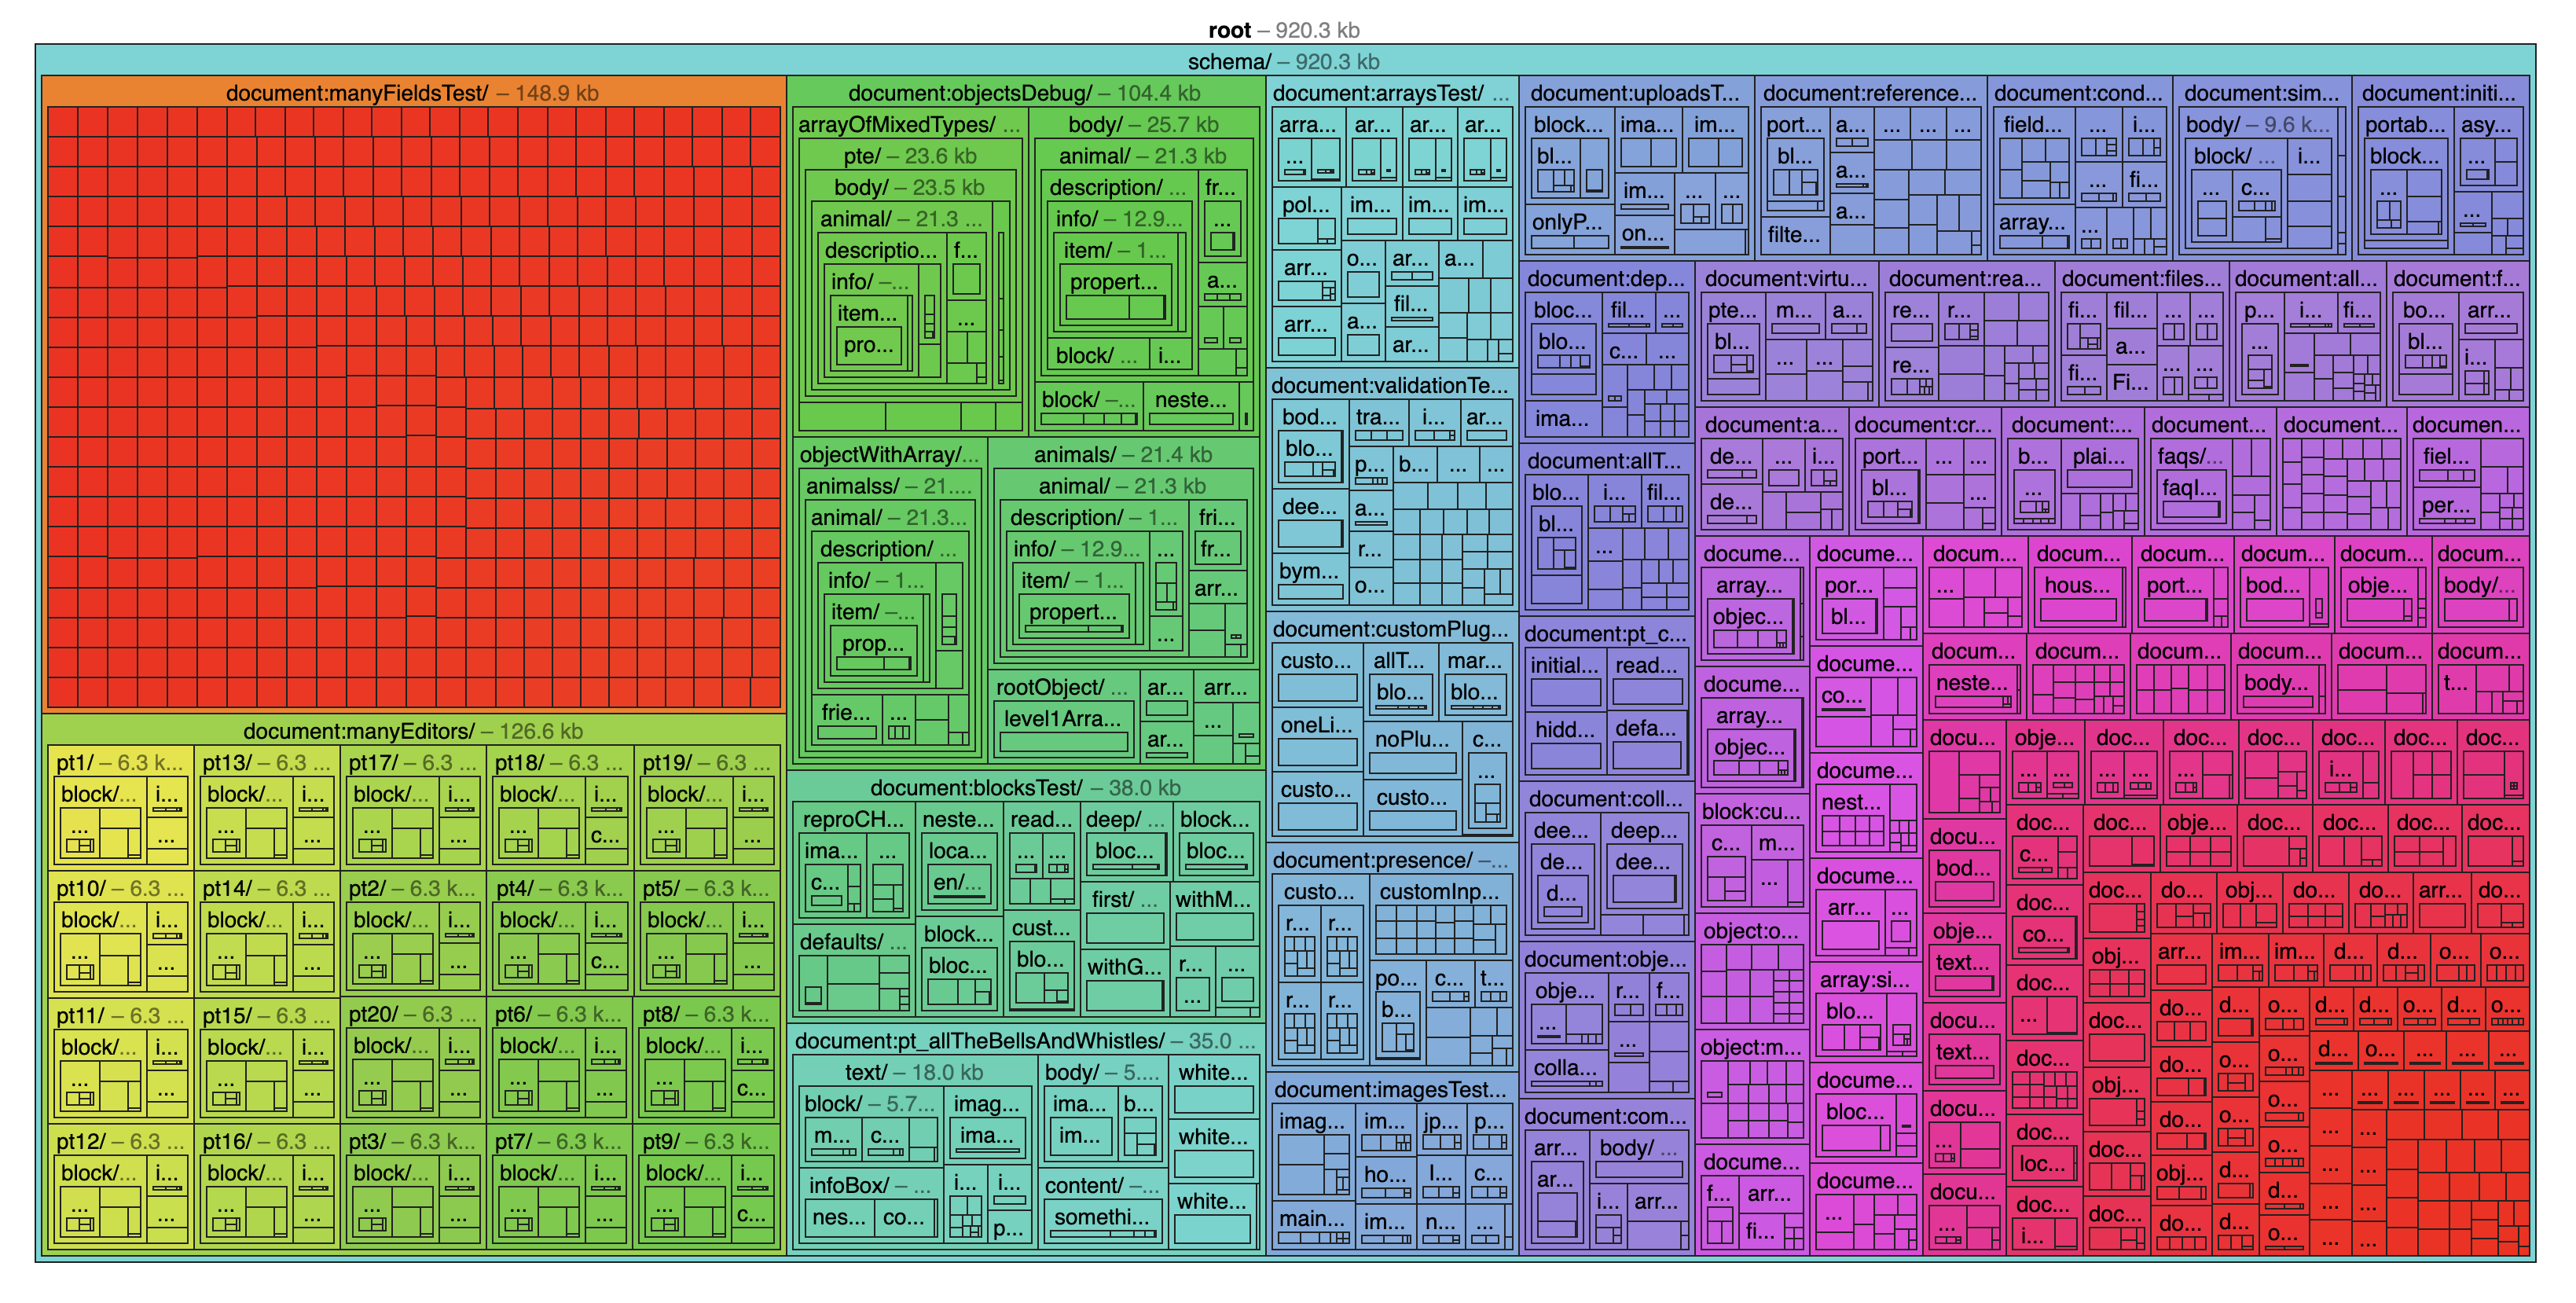Click document:pt_c... header
Viewport: 2576px width, 1303px height.
(1605, 634)
